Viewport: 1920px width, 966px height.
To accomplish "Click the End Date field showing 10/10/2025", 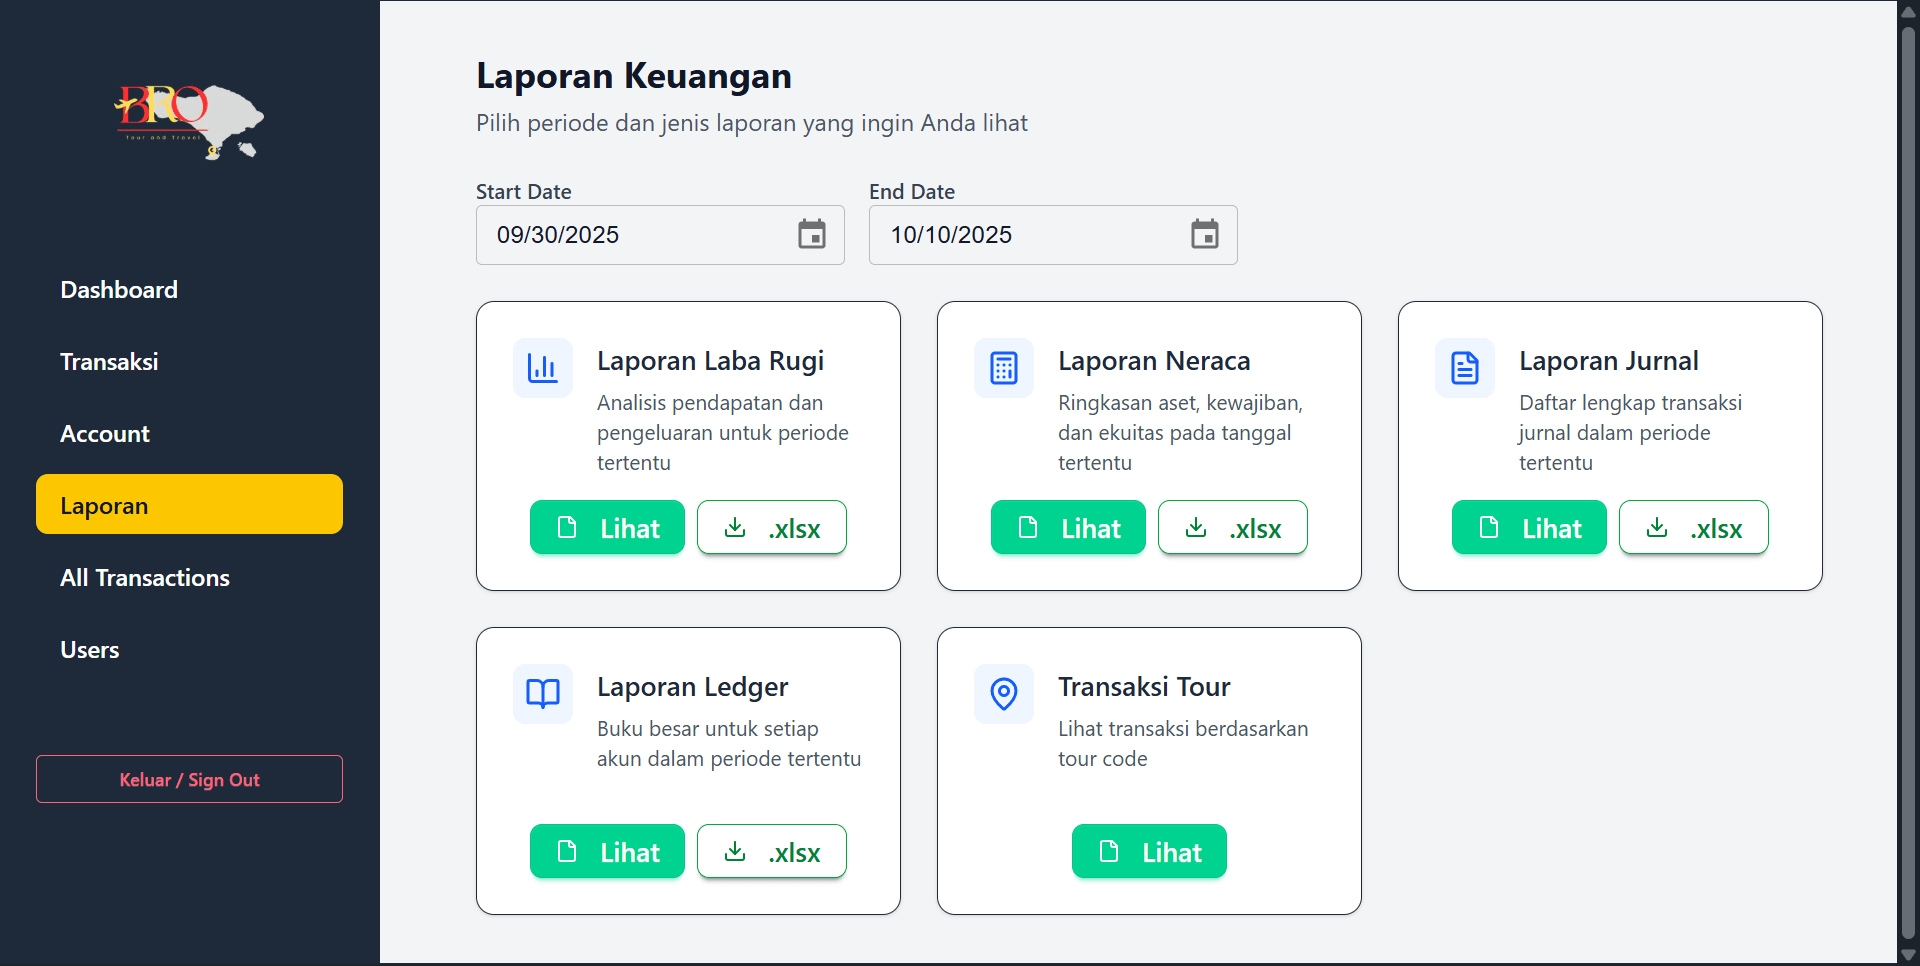I will point(1053,235).
